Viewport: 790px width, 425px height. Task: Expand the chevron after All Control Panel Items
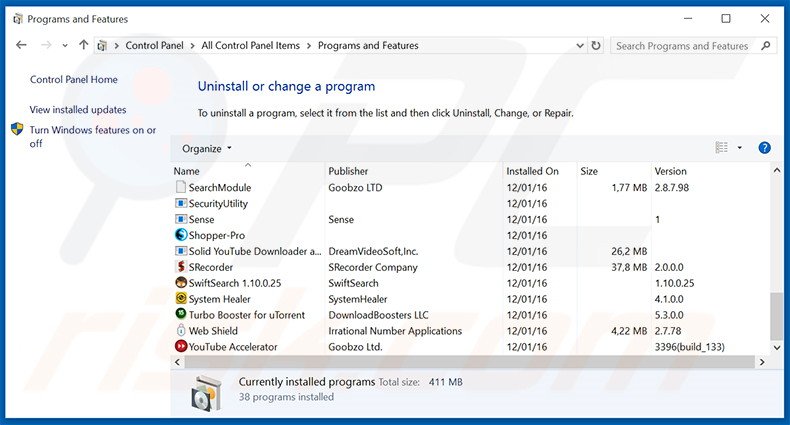309,46
